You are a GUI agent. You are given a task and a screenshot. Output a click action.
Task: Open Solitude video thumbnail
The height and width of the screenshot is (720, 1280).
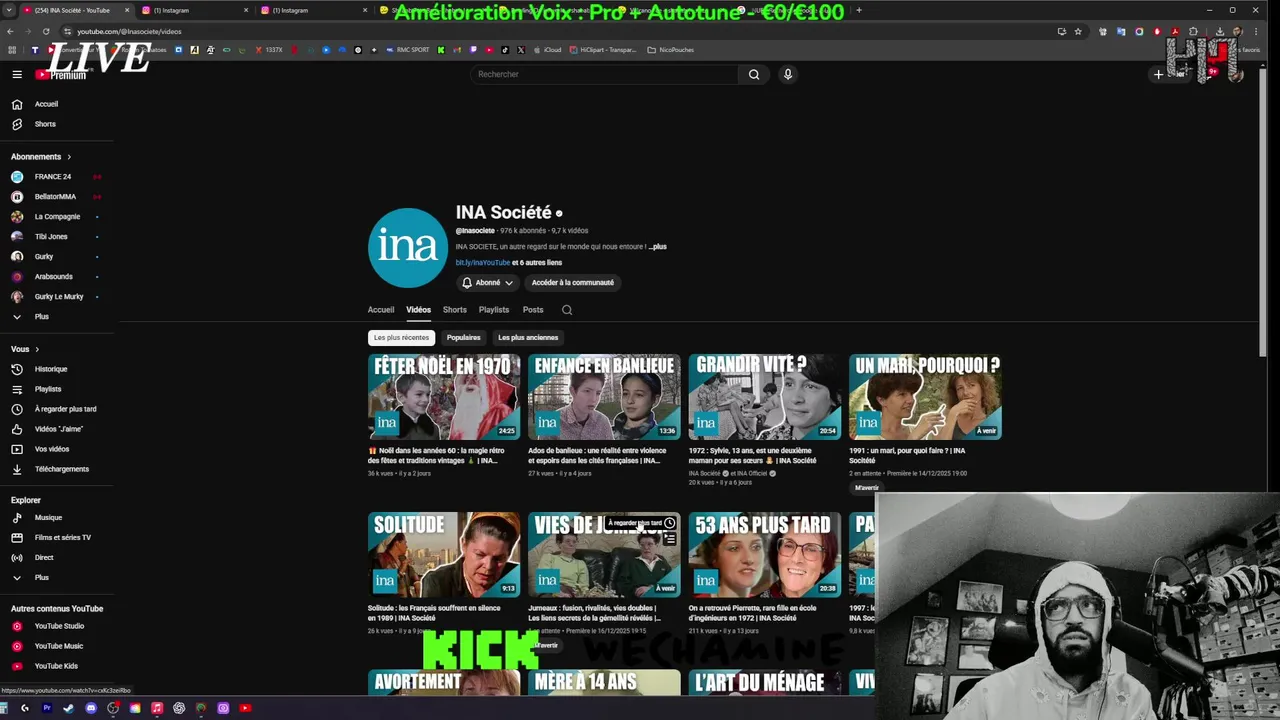tap(444, 555)
